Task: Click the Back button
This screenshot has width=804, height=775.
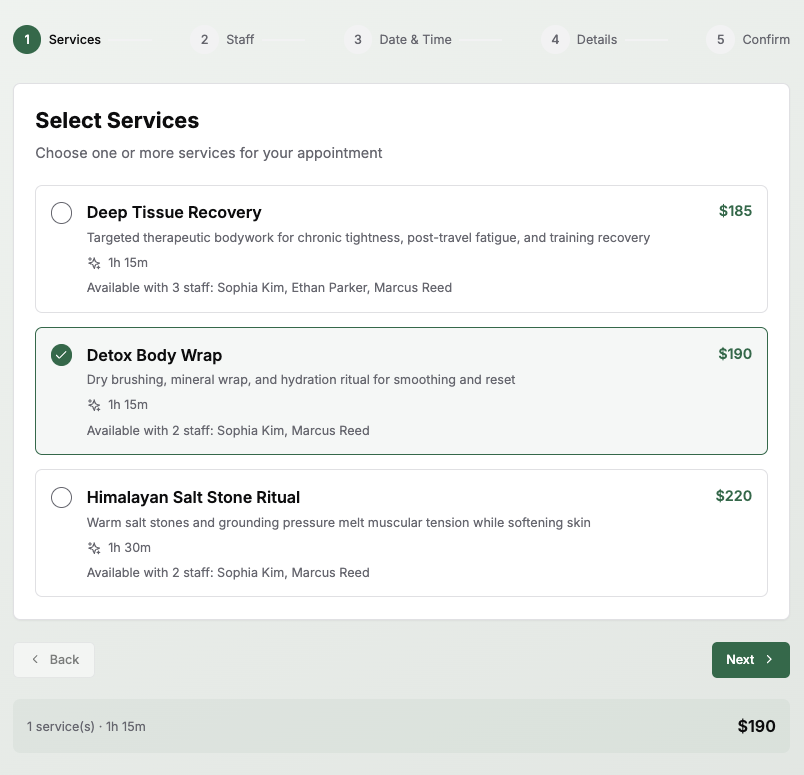Action: pos(53,659)
